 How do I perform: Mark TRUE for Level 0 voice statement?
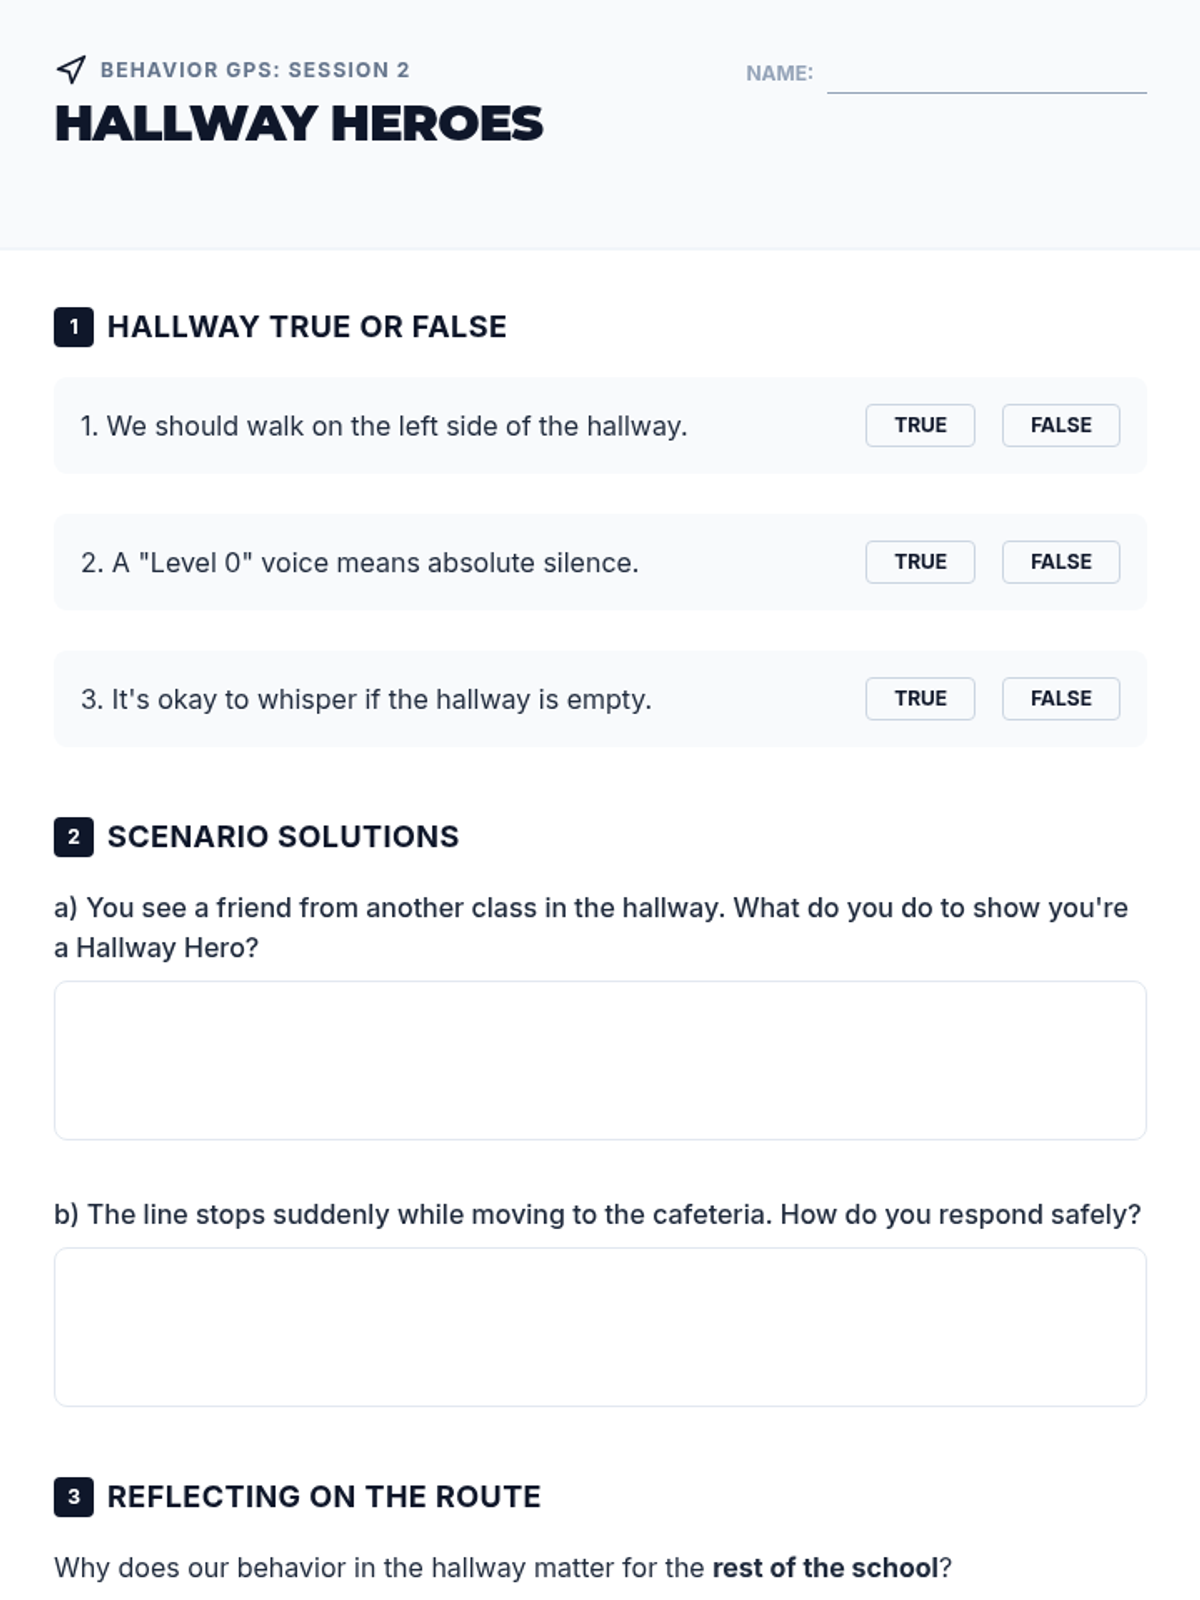920,562
